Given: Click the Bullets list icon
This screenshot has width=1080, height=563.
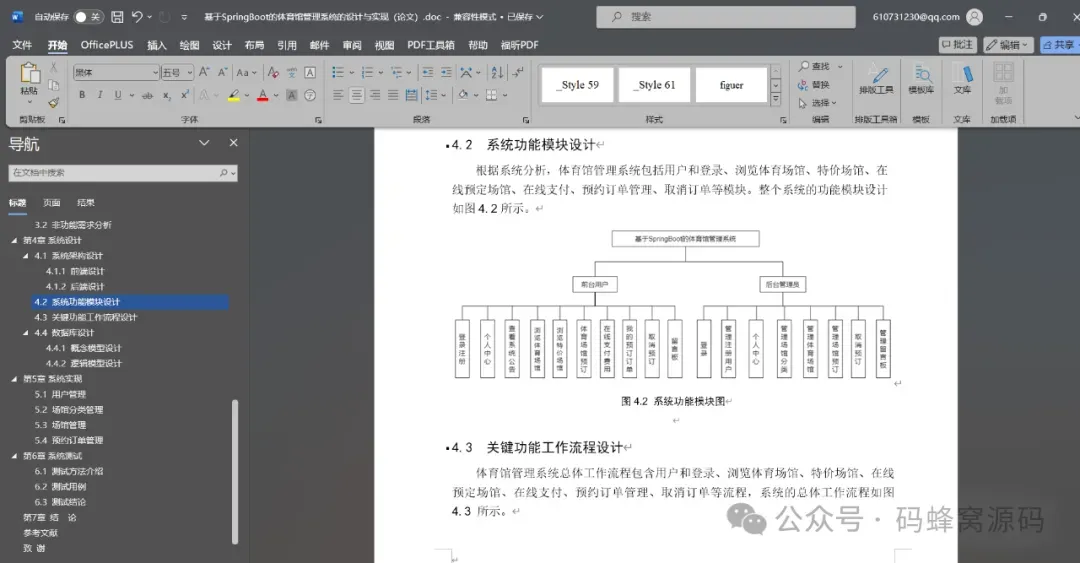Looking at the screenshot, I should [x=338, y=72].
